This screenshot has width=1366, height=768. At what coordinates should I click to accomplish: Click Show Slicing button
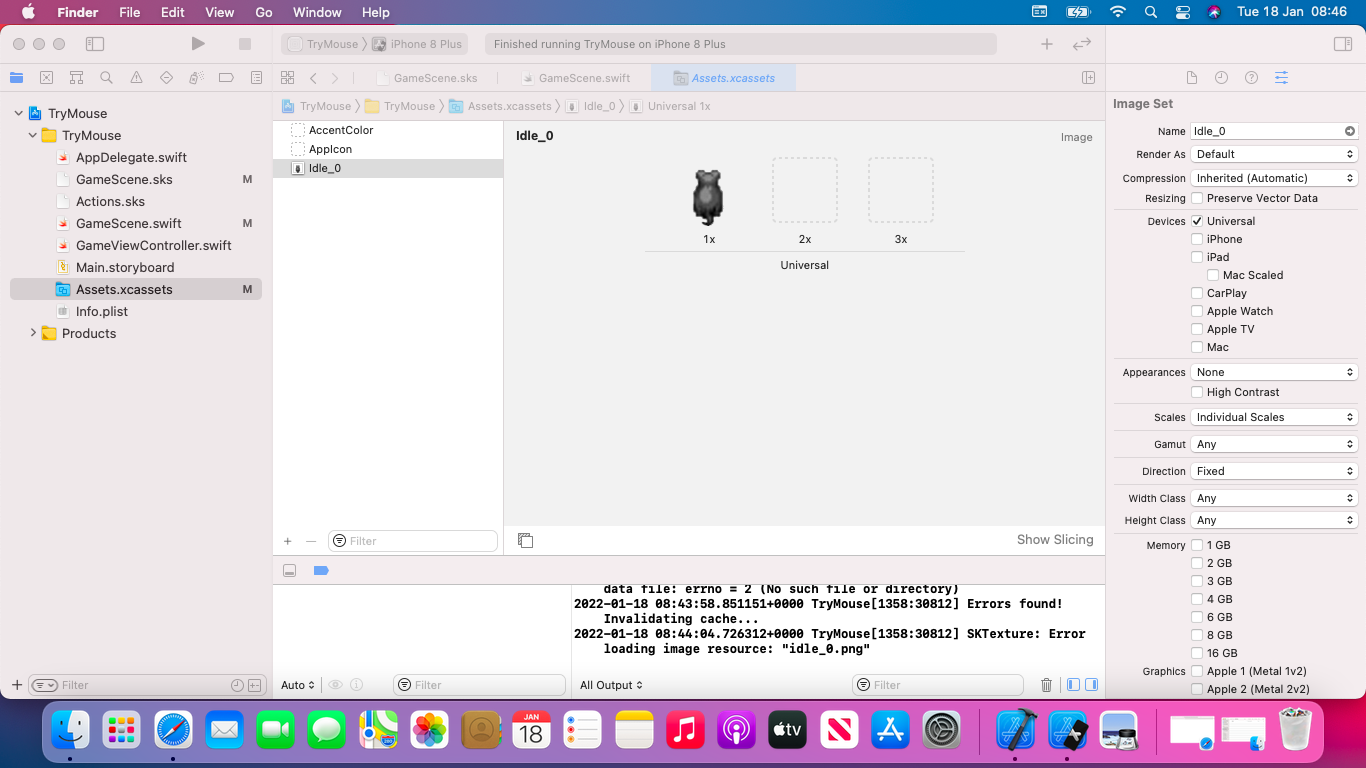tap(1054, 540)
